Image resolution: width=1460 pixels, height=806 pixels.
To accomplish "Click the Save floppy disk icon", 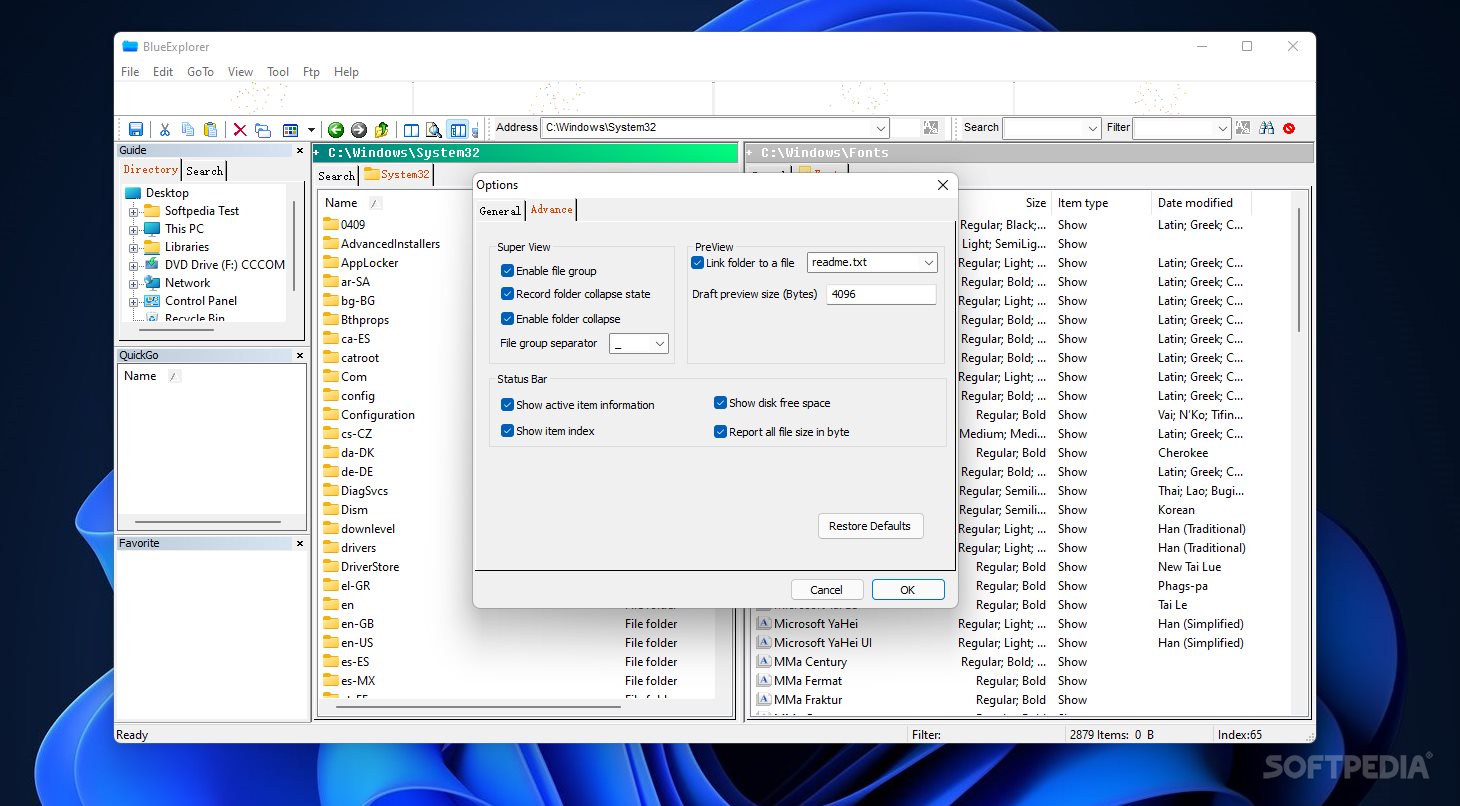I will tap(136, 129).
